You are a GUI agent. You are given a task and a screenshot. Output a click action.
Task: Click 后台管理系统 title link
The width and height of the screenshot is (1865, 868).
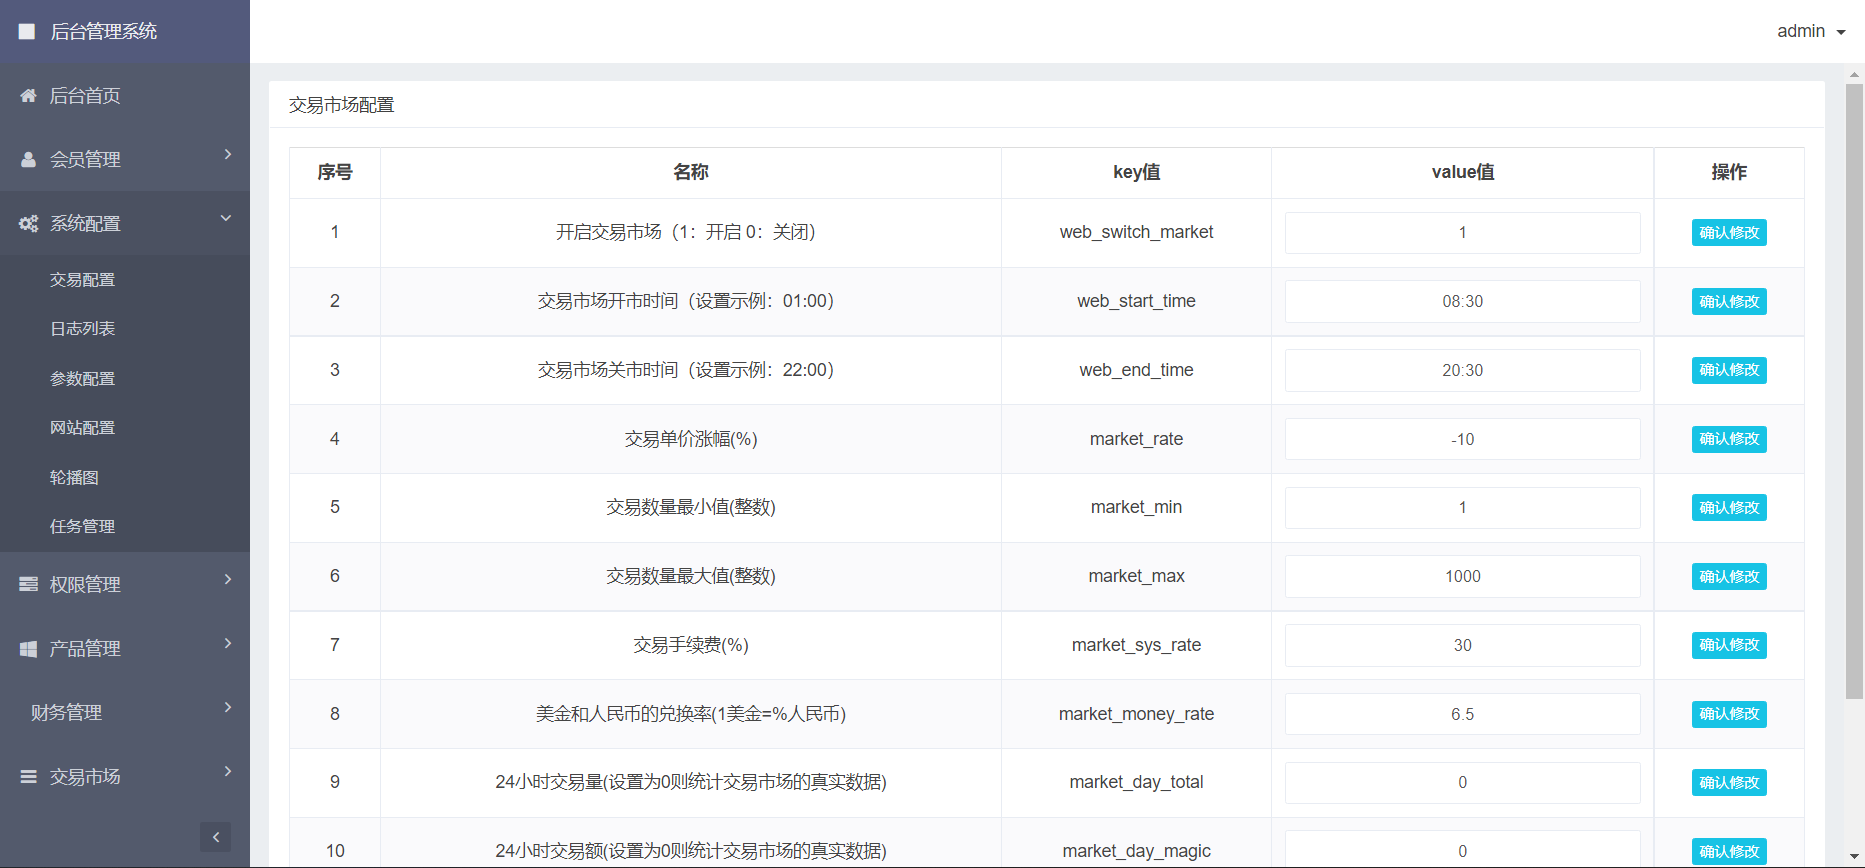pos(103,32)
